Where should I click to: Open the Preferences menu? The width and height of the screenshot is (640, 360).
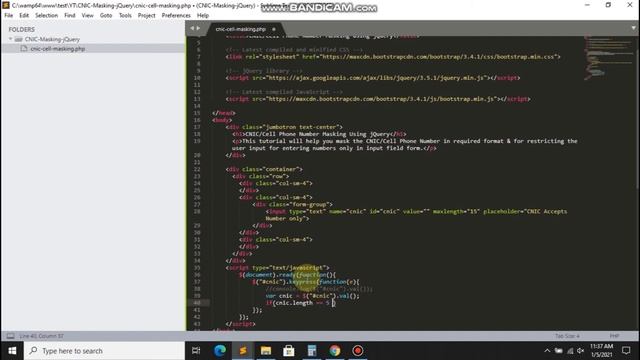tap(176, 15)
